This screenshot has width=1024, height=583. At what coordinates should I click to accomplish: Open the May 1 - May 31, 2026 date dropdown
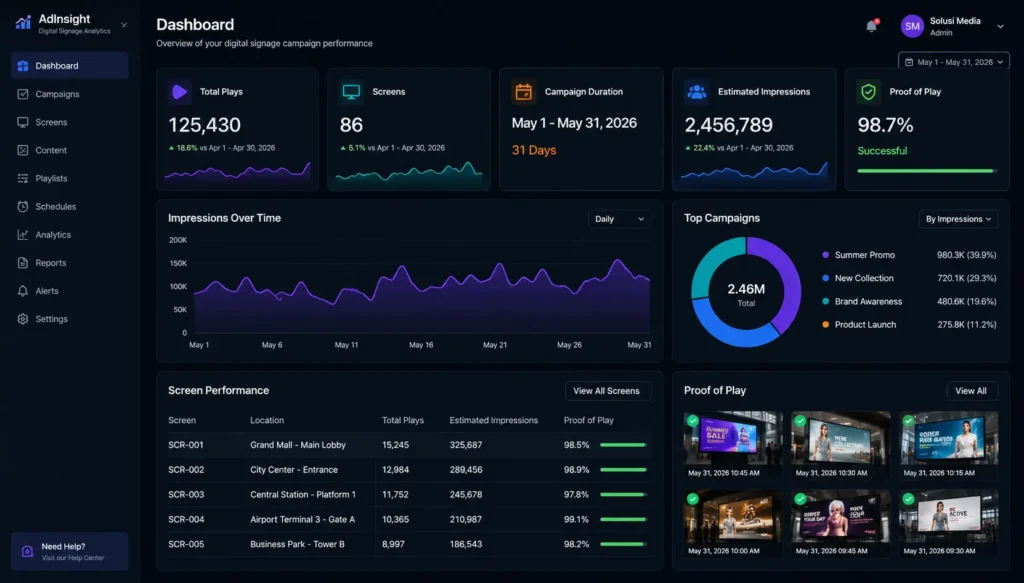coord(954,62)
